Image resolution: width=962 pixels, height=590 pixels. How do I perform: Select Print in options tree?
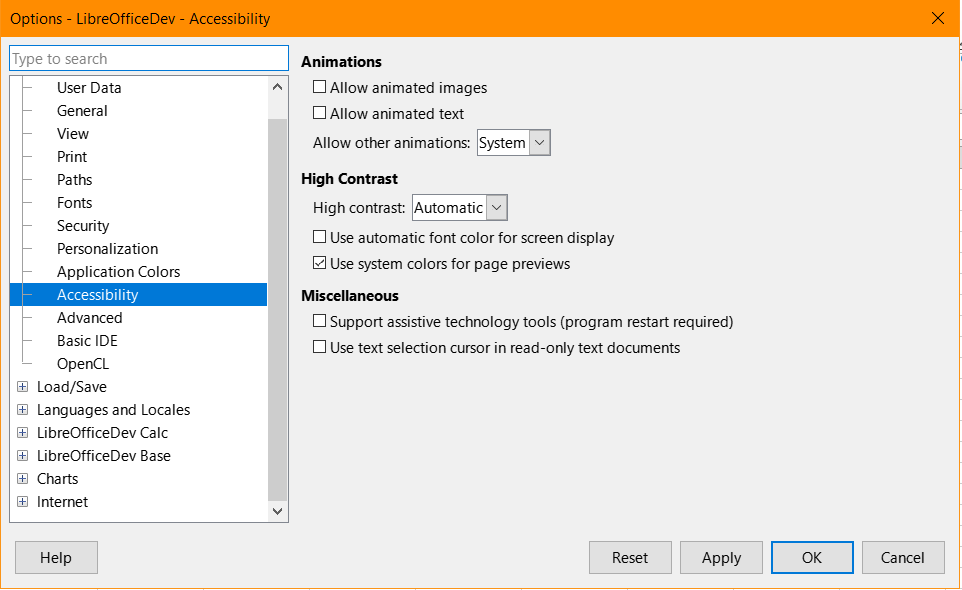(x=72, y=157)
